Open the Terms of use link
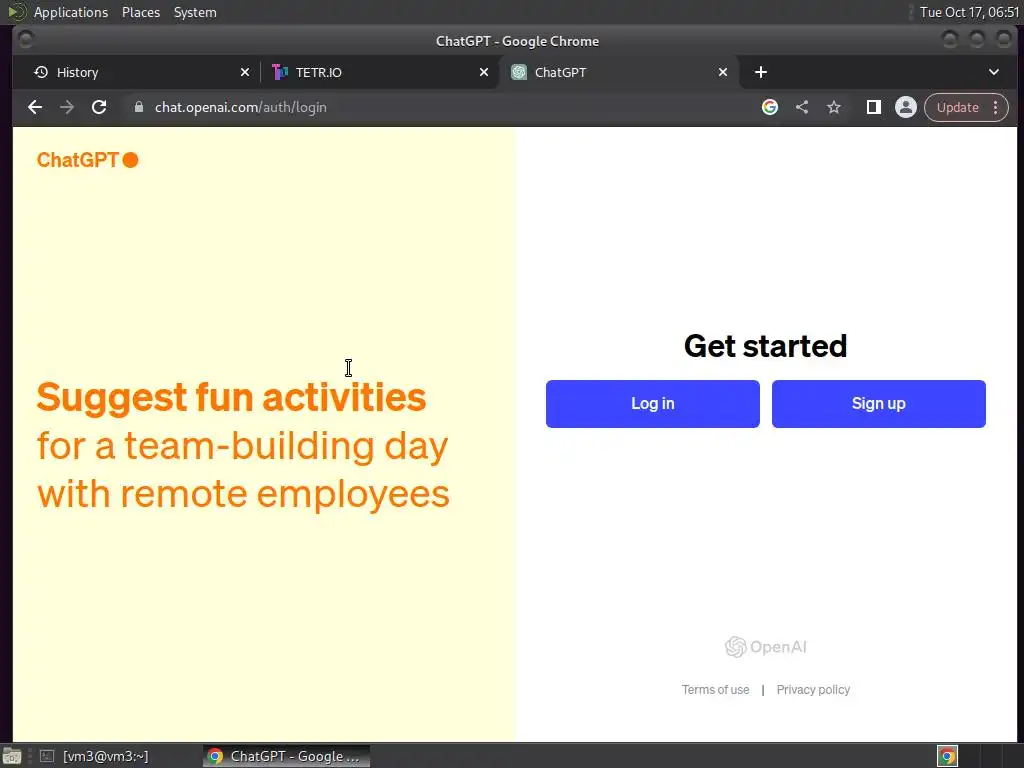Screen dimensions: 1024x768 coord(715,690)
